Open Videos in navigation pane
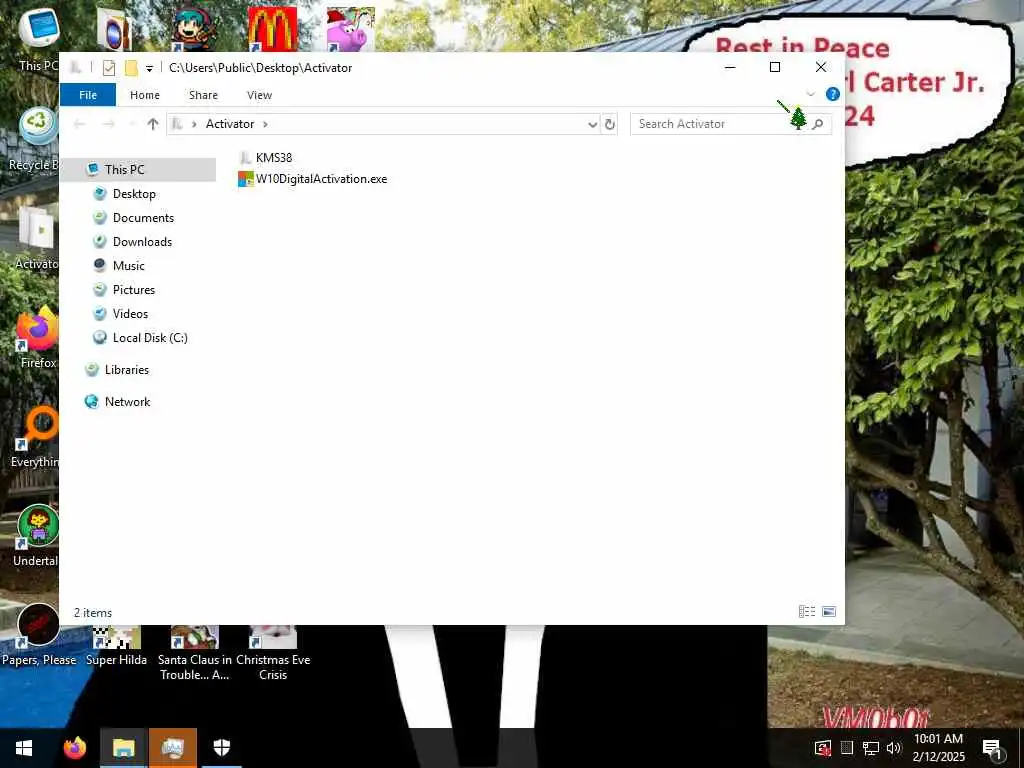This screenshot has height=768, width=1024. pyautogui.click(x=131, y=314)
